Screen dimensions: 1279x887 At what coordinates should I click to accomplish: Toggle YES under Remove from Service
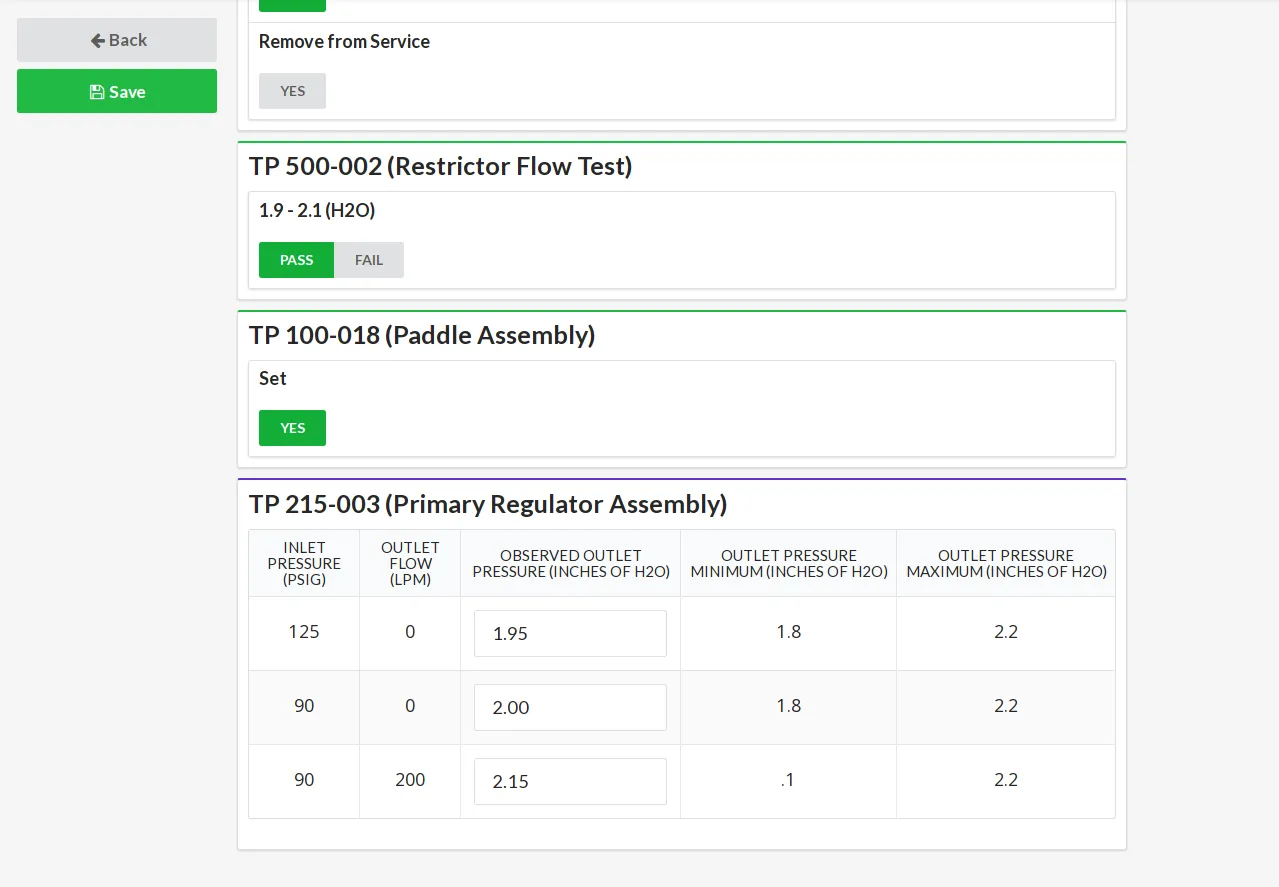click(x=292, y=91)
